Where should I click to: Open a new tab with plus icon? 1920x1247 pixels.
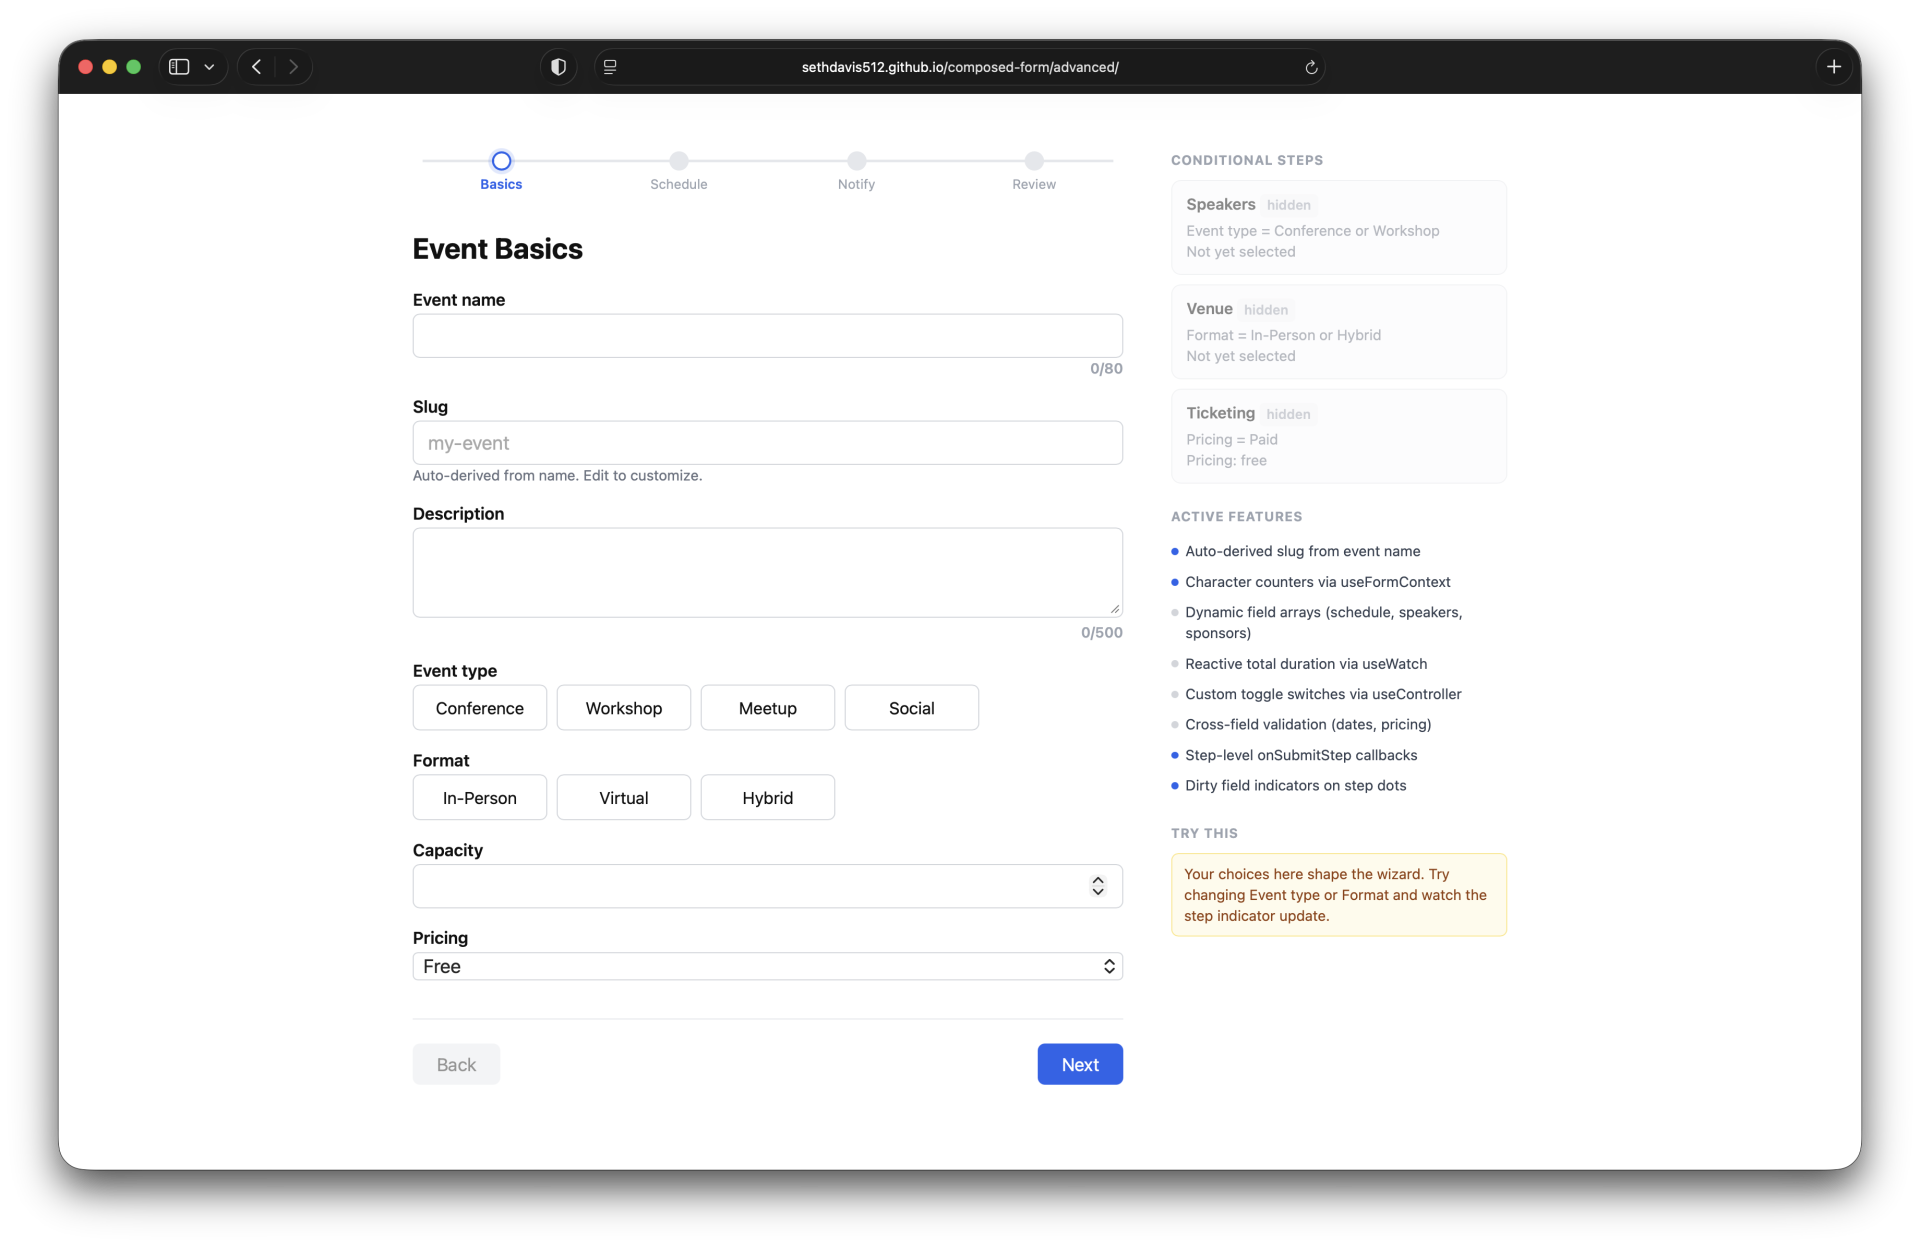(x=1833, y=67)
